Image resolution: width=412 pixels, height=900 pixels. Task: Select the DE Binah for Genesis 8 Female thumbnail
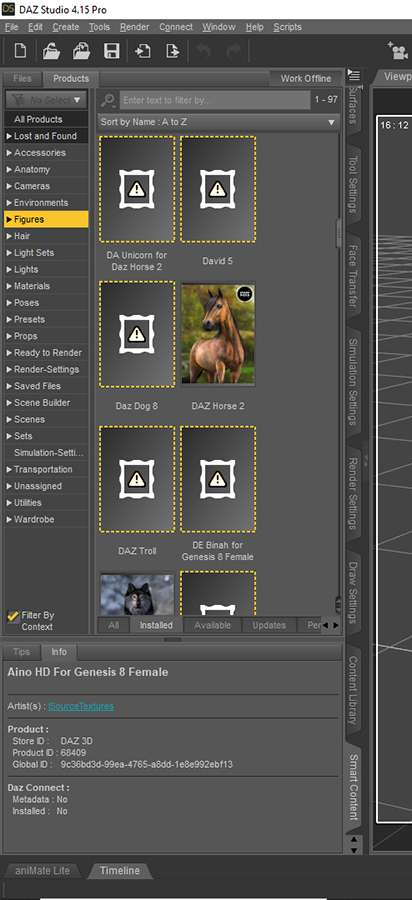tap(218, 479)
